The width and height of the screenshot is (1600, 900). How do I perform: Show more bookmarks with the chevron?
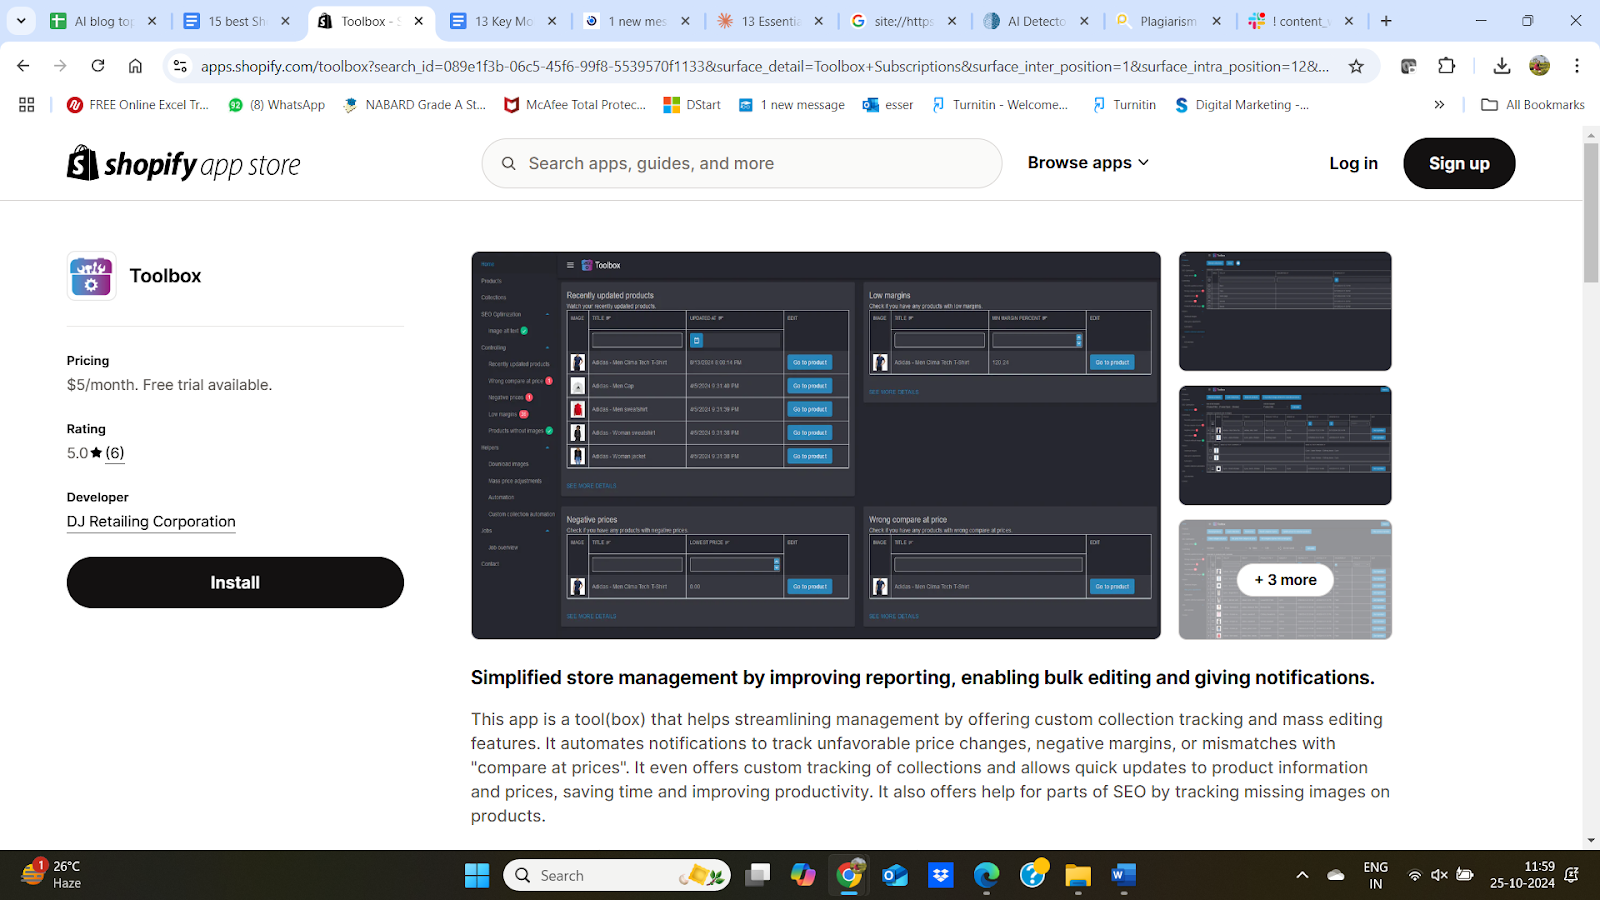pyautogui.click(x=1439, y=104)
